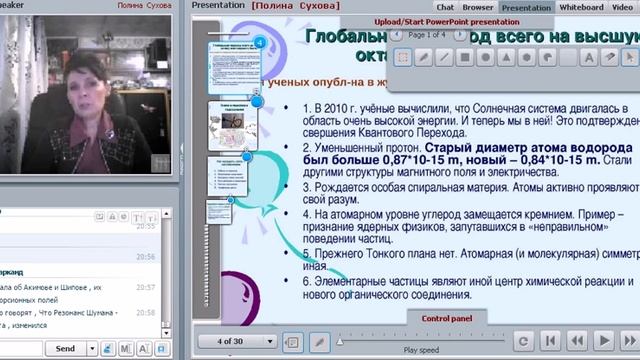Toggle the annotation pen in control panel
The width and height of the screenshot is (640, 360).
tap(319, 342)
